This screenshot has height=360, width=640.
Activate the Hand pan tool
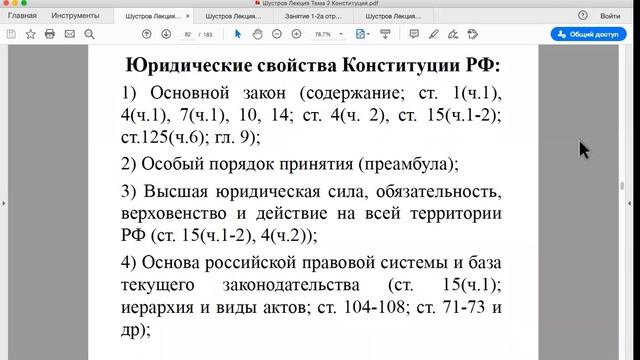(258, 34)
